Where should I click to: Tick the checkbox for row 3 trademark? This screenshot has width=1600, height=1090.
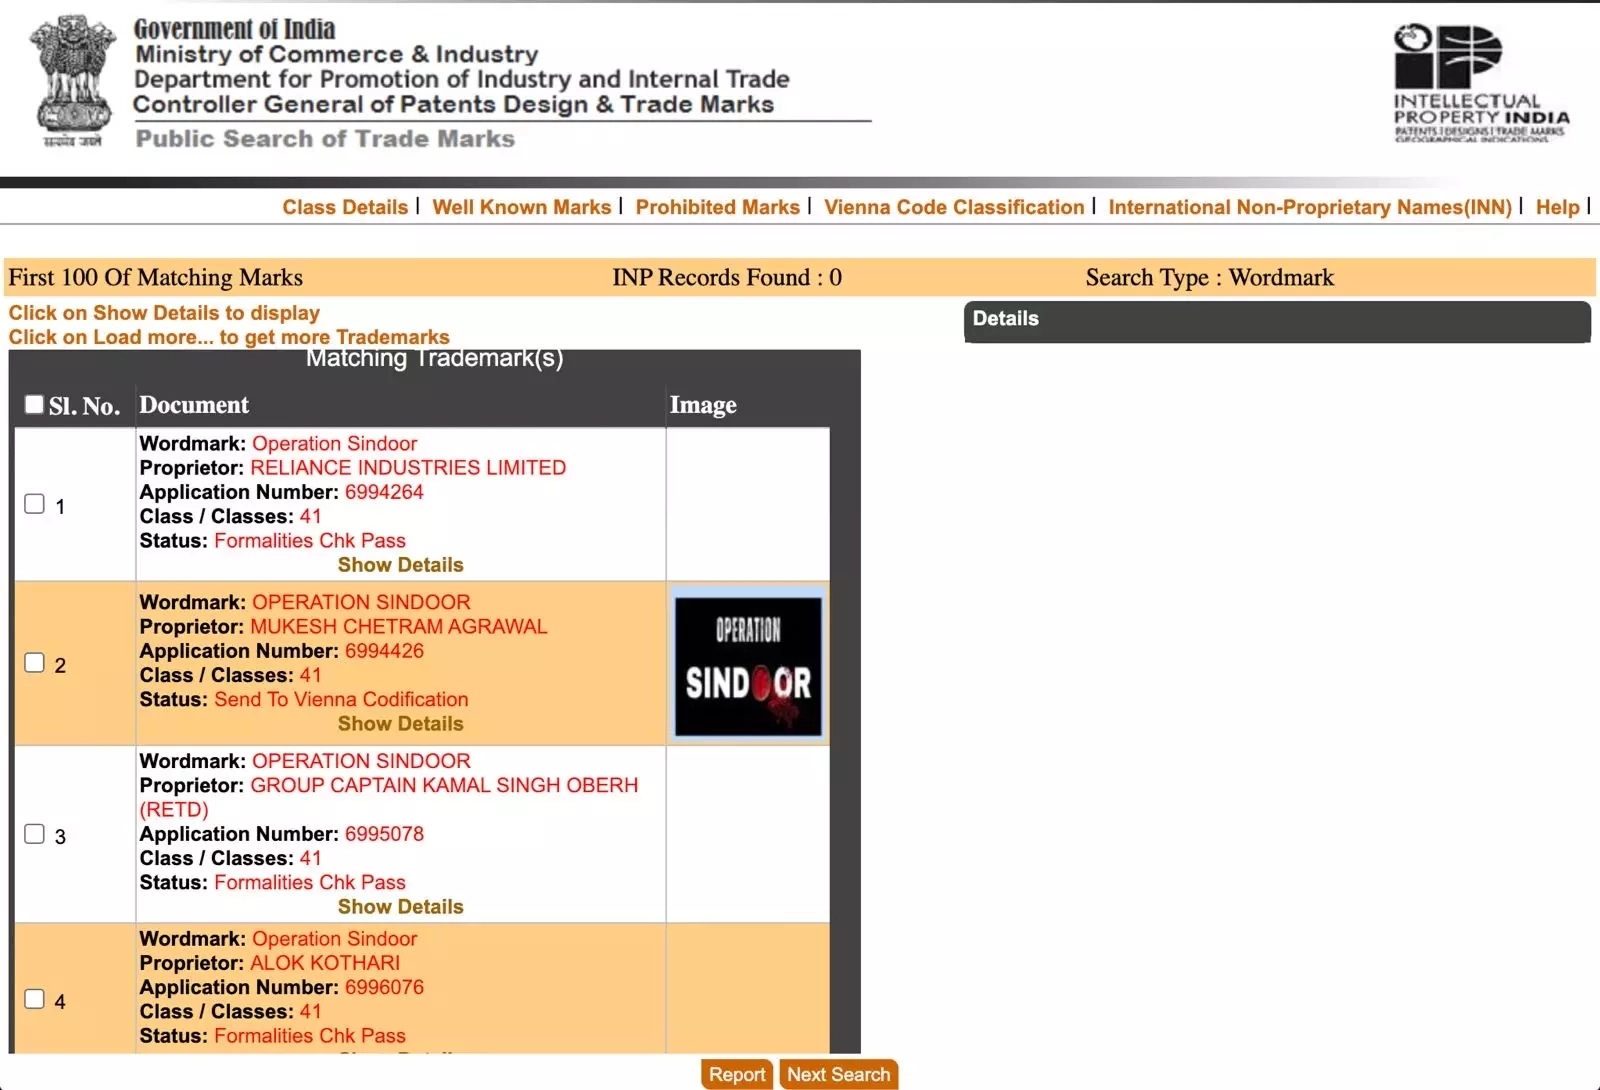coord(35,834)
